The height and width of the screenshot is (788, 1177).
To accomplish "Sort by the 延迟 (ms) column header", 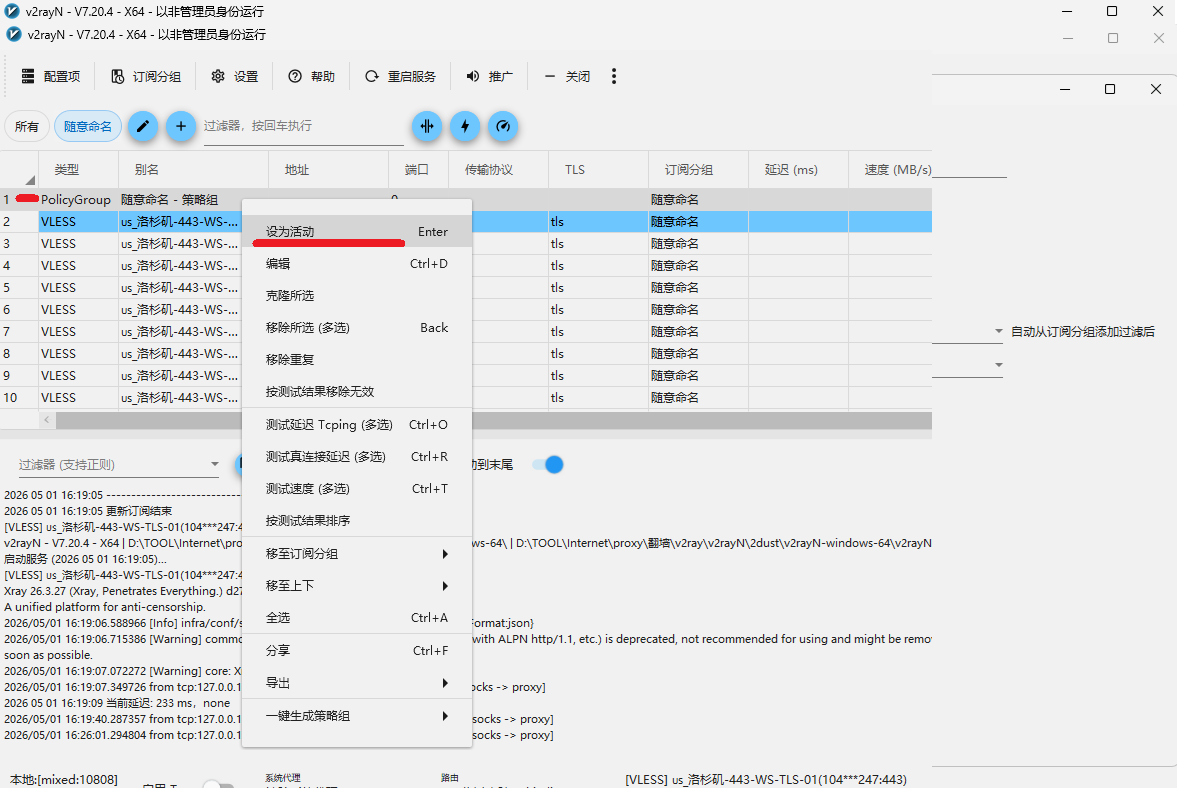I will tap(798, 170).
